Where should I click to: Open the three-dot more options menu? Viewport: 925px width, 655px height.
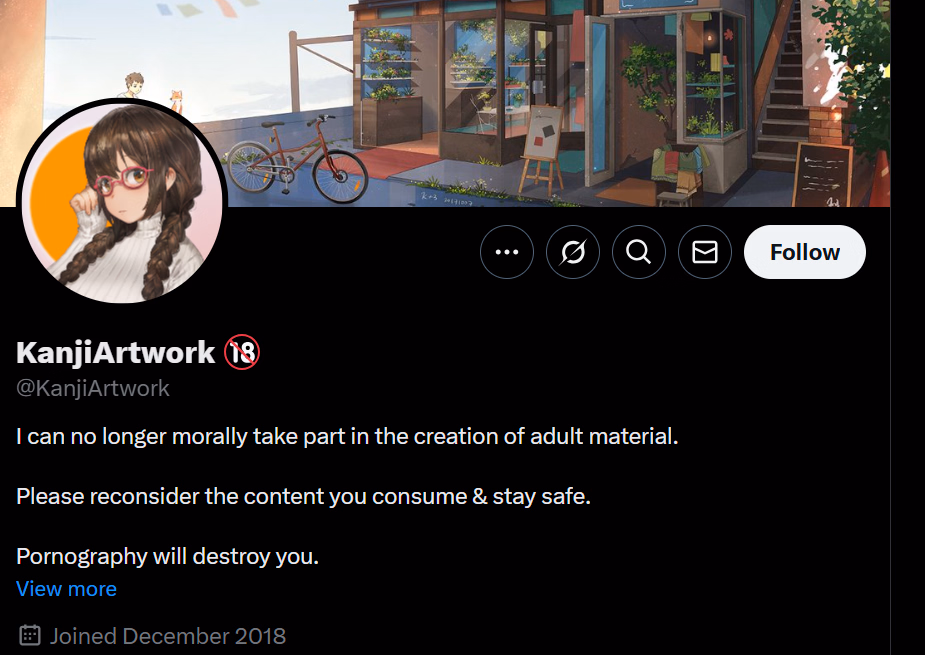point(507,252)
